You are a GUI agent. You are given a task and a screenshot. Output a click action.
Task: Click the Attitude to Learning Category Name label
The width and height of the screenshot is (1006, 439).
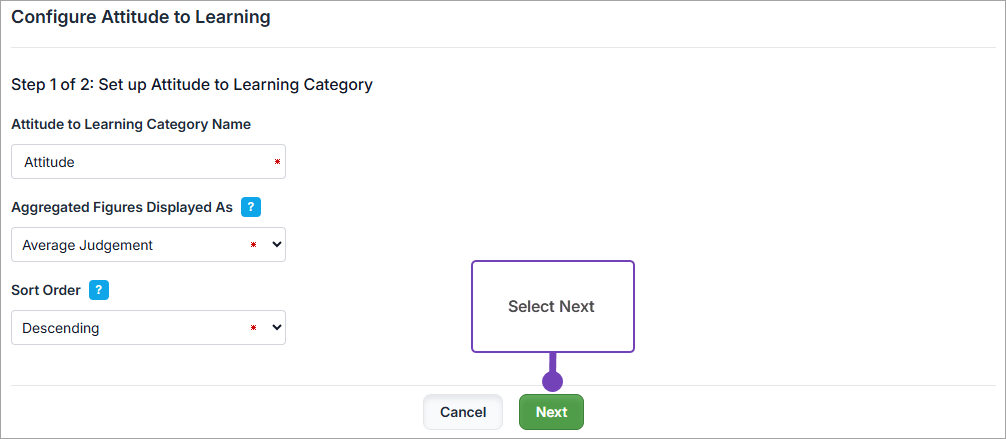click(131, 124)
